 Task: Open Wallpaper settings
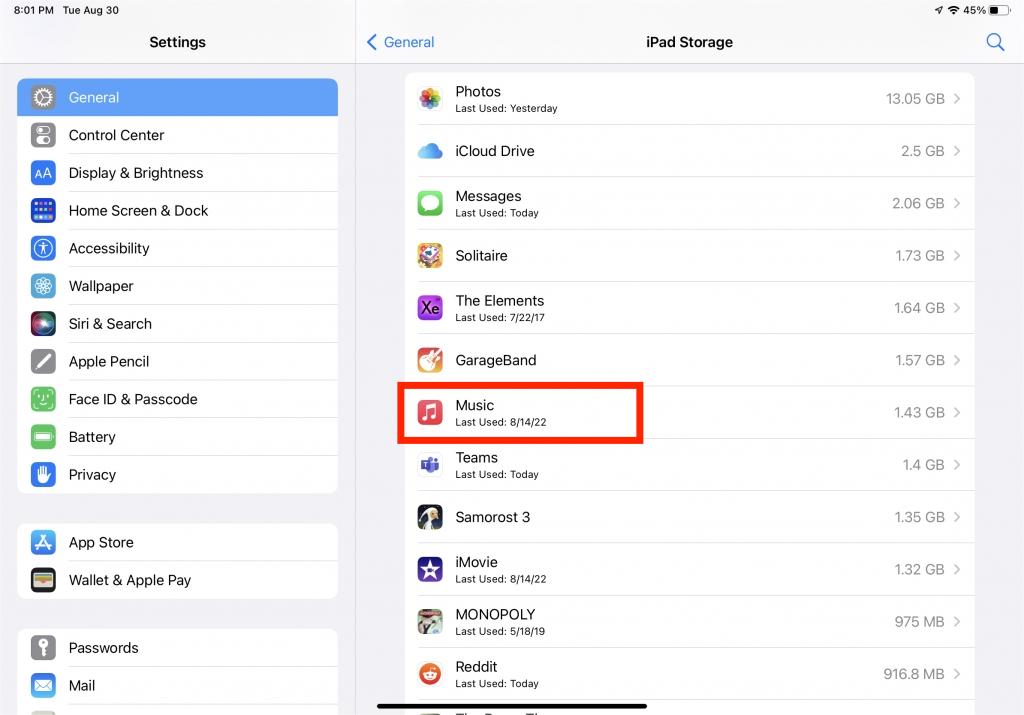(x=178, y=286)
